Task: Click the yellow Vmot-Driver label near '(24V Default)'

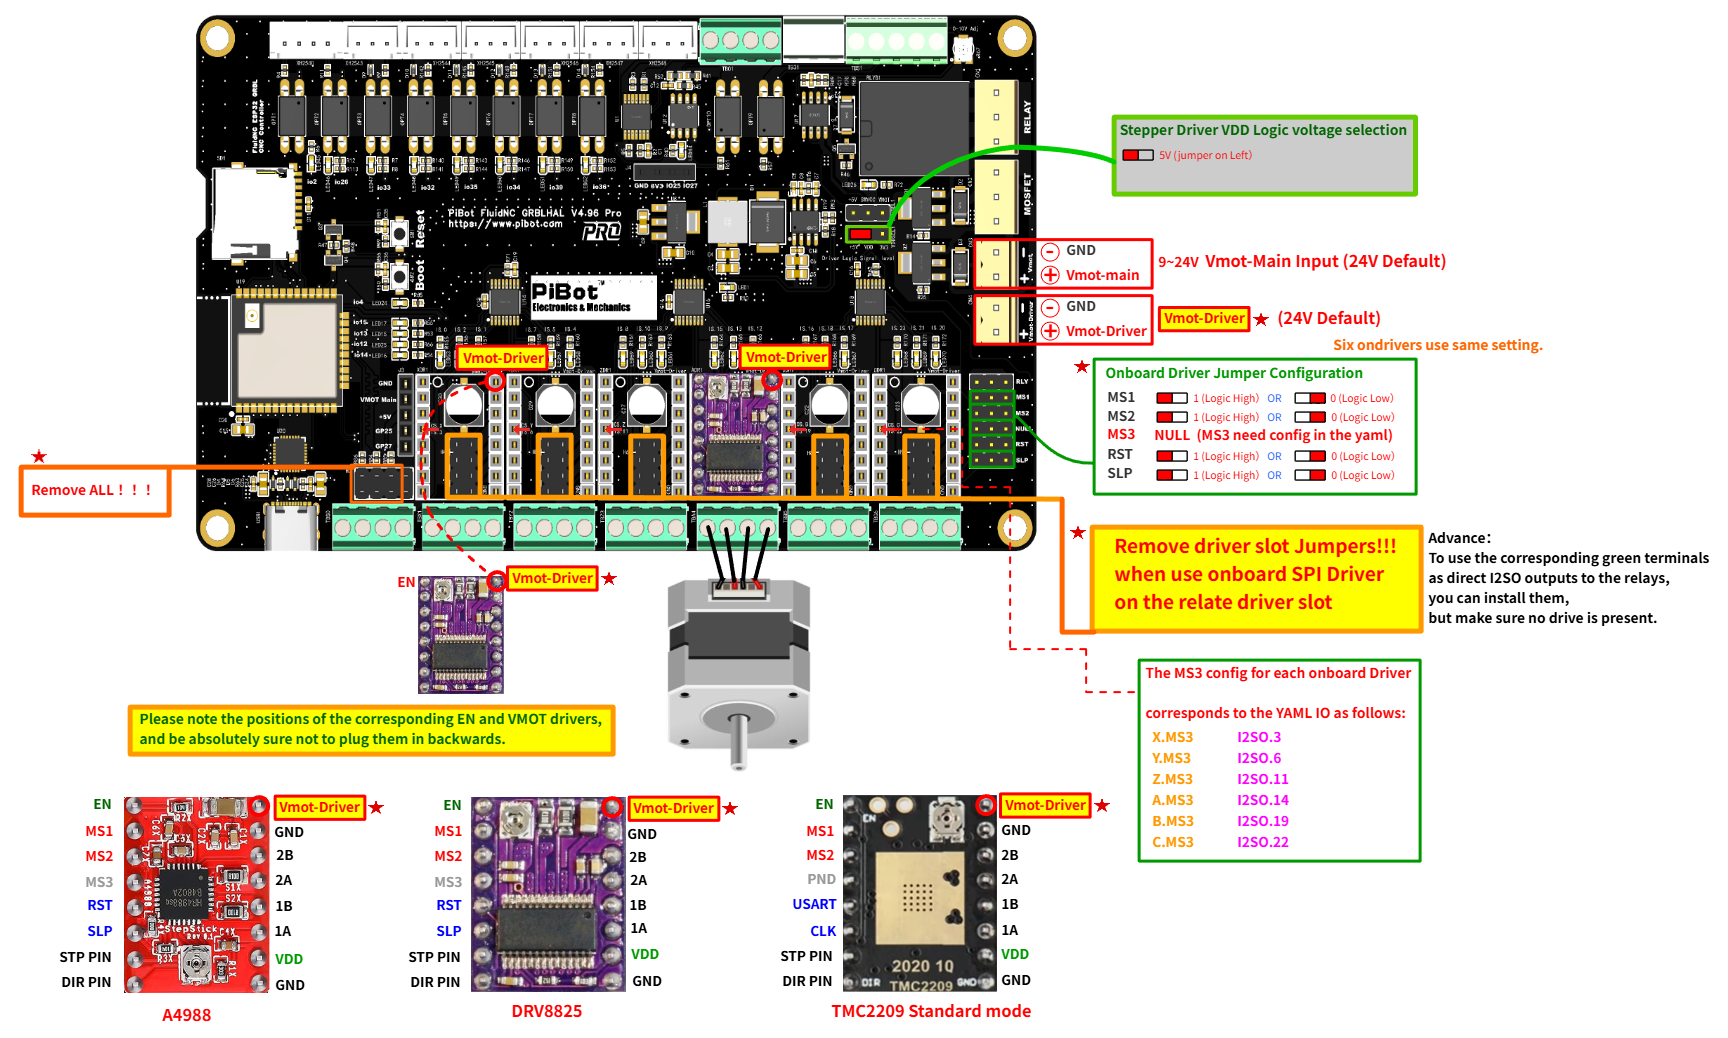Action: [x=1204, y=318]
